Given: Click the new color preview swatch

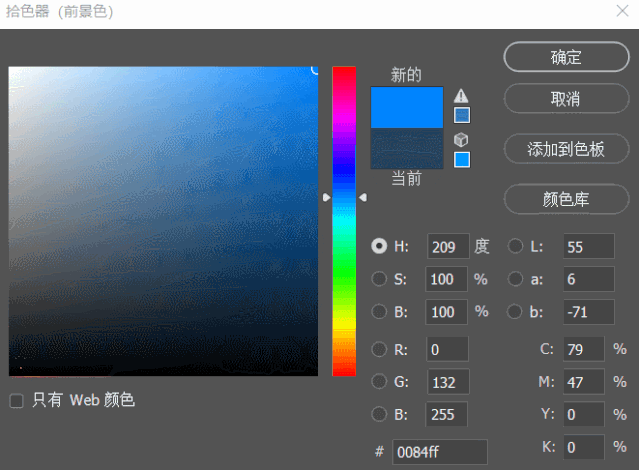Looking at the screenshot, I should click(x=407, y=107).
